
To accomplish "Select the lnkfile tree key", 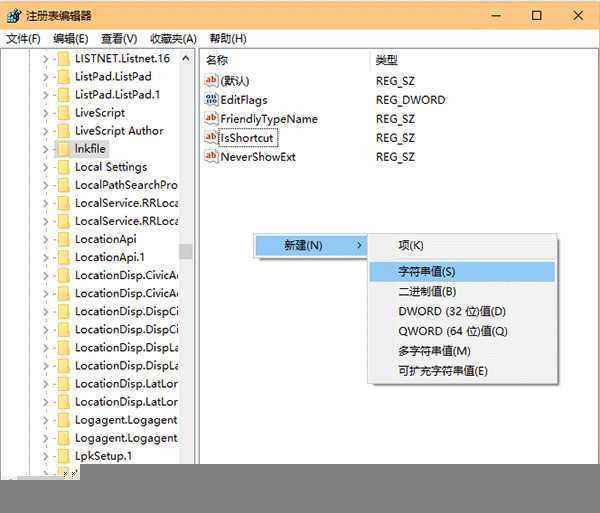I will tap(90, 149).
